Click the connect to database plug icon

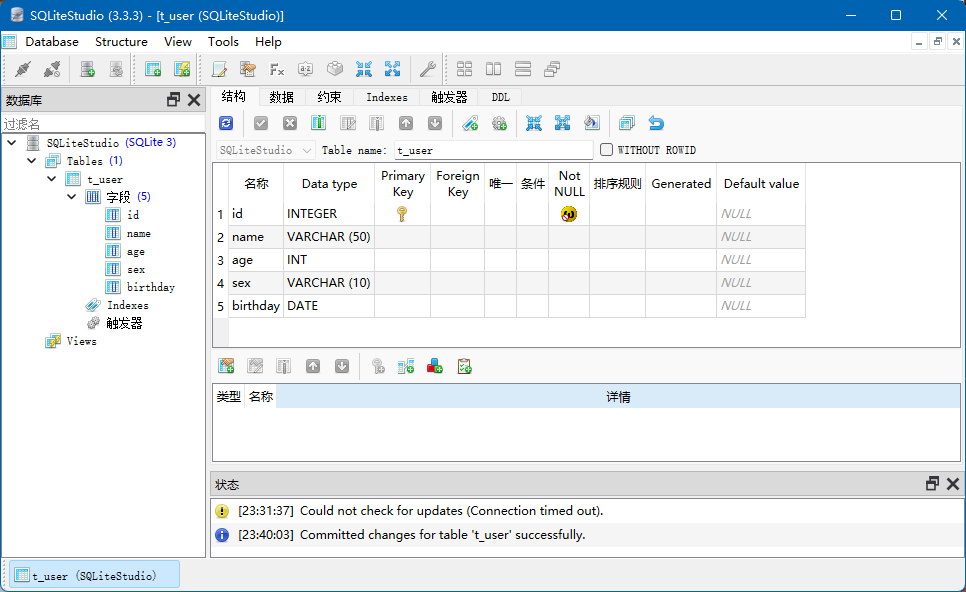point(23,69)
